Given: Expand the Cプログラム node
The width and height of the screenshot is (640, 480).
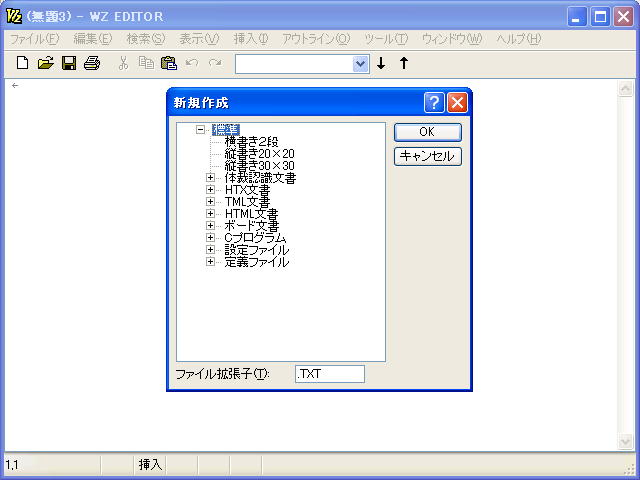Looking at the screenshot, I should 210,237.
